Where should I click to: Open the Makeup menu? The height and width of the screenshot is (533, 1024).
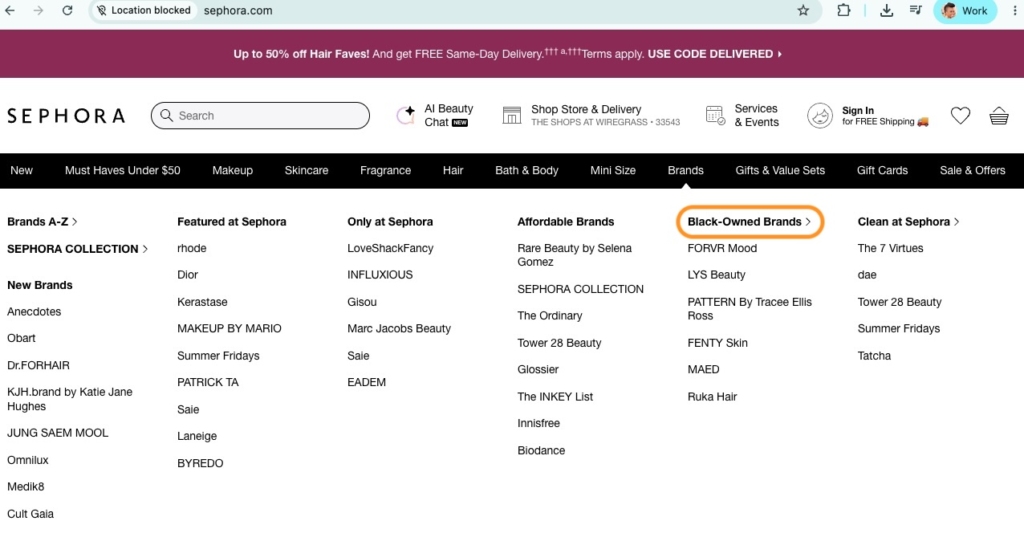click(x=232, y=170)
